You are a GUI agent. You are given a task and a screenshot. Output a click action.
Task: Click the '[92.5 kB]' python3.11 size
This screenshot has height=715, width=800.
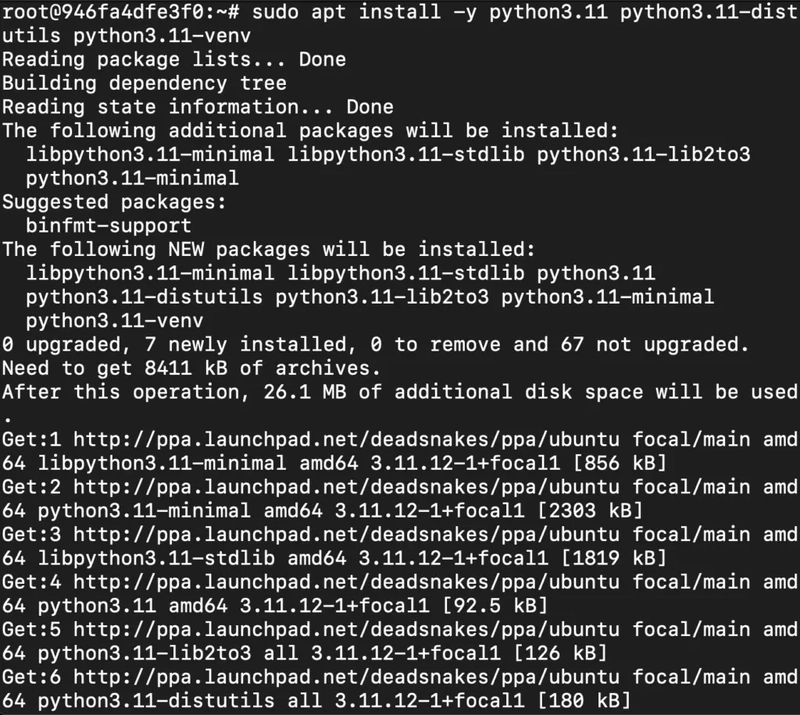495,605
